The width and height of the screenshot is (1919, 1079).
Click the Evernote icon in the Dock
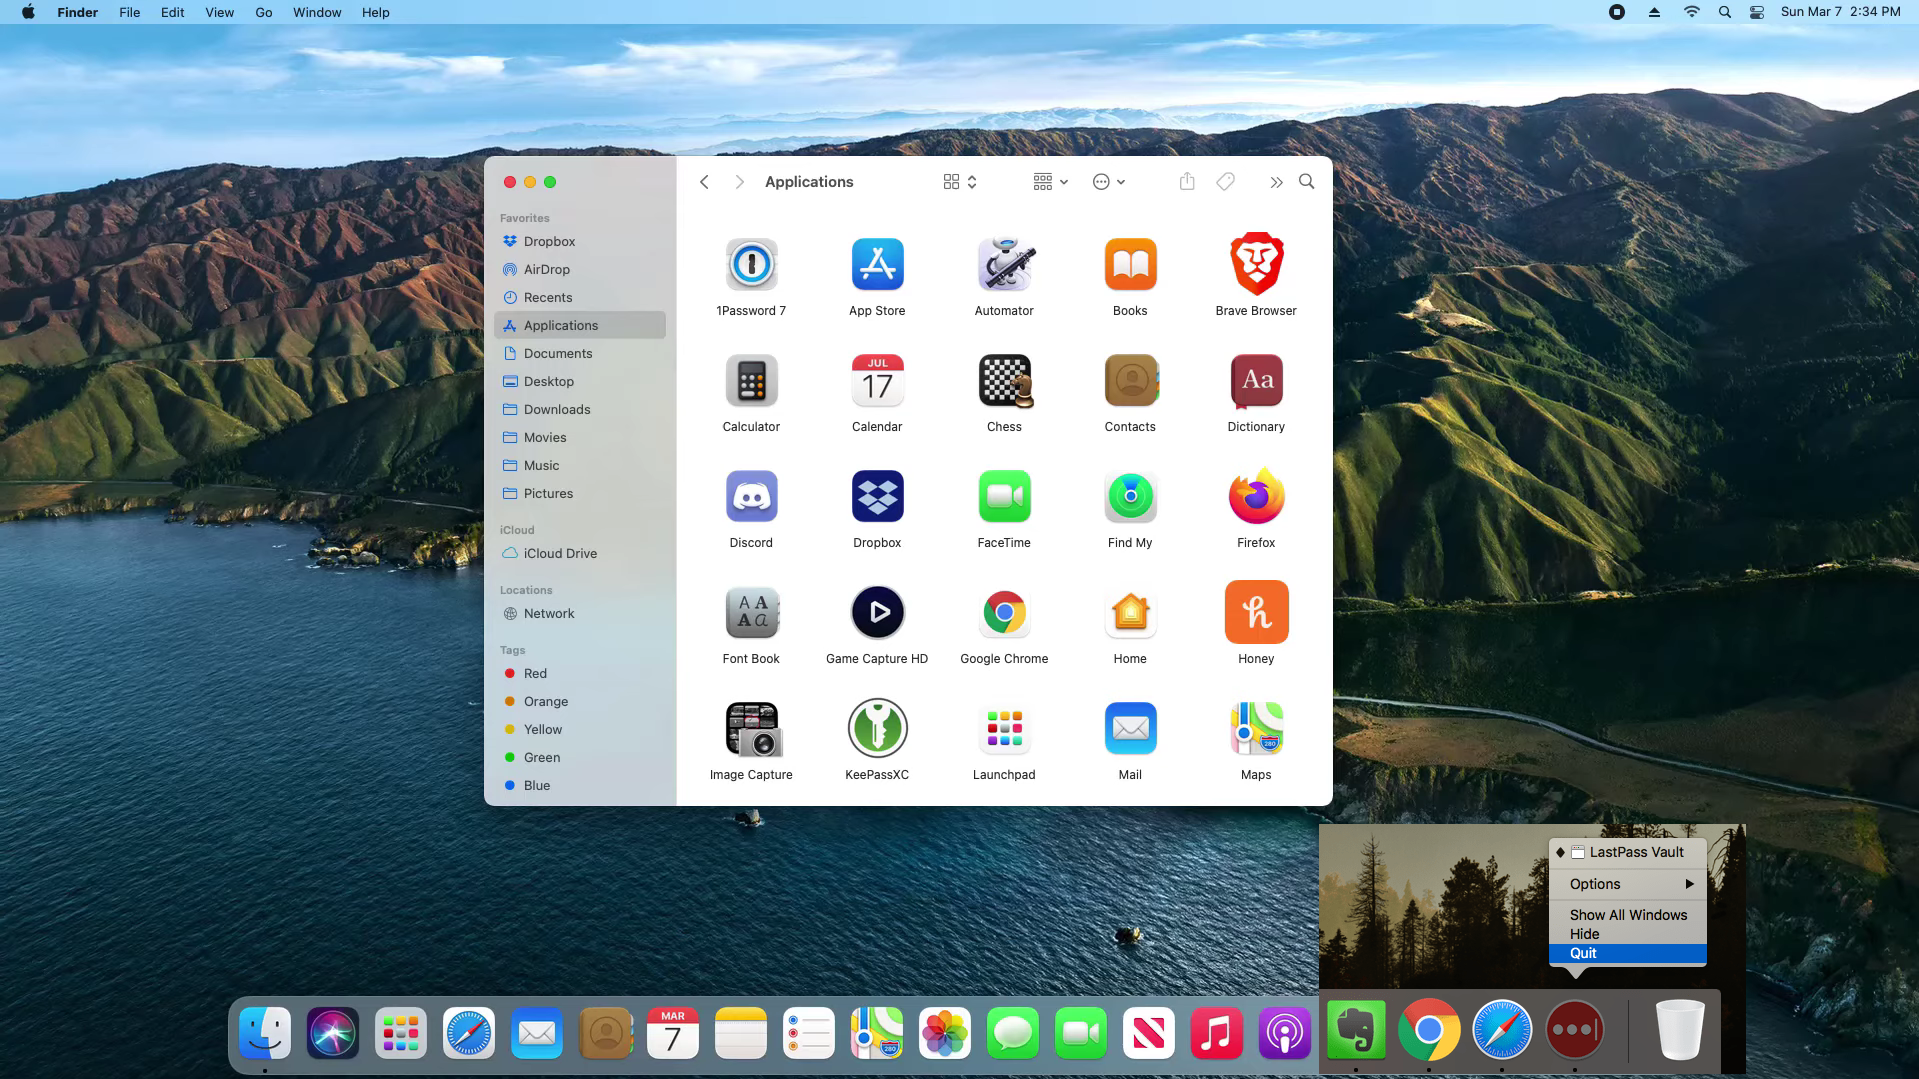pos(1356,1031)
